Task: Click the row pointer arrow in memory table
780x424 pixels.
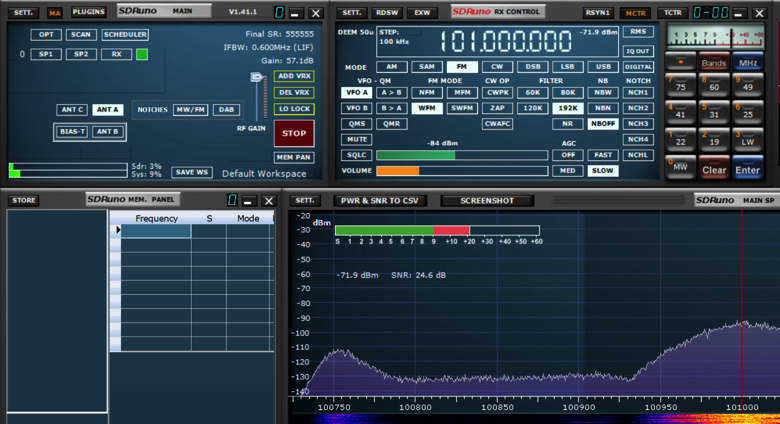Action: 118,230
